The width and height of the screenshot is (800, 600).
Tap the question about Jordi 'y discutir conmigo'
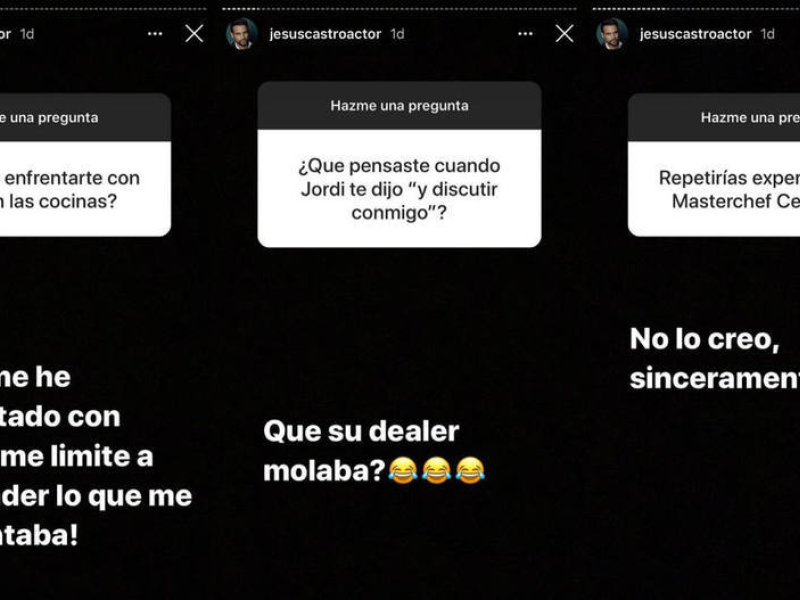[399, 189]
